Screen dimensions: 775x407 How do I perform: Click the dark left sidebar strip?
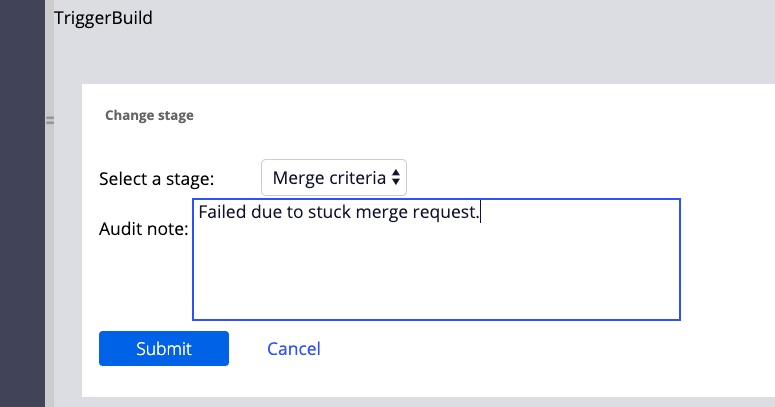tap(22, 200)
